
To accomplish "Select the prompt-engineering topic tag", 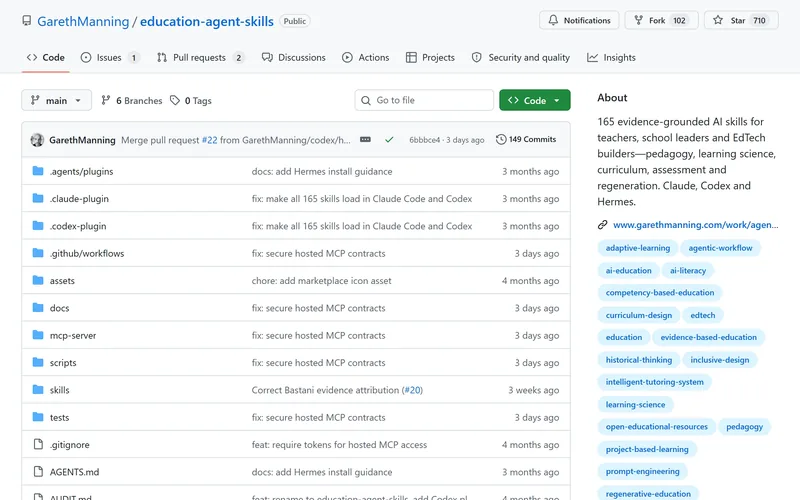I will tap(642, 471).
